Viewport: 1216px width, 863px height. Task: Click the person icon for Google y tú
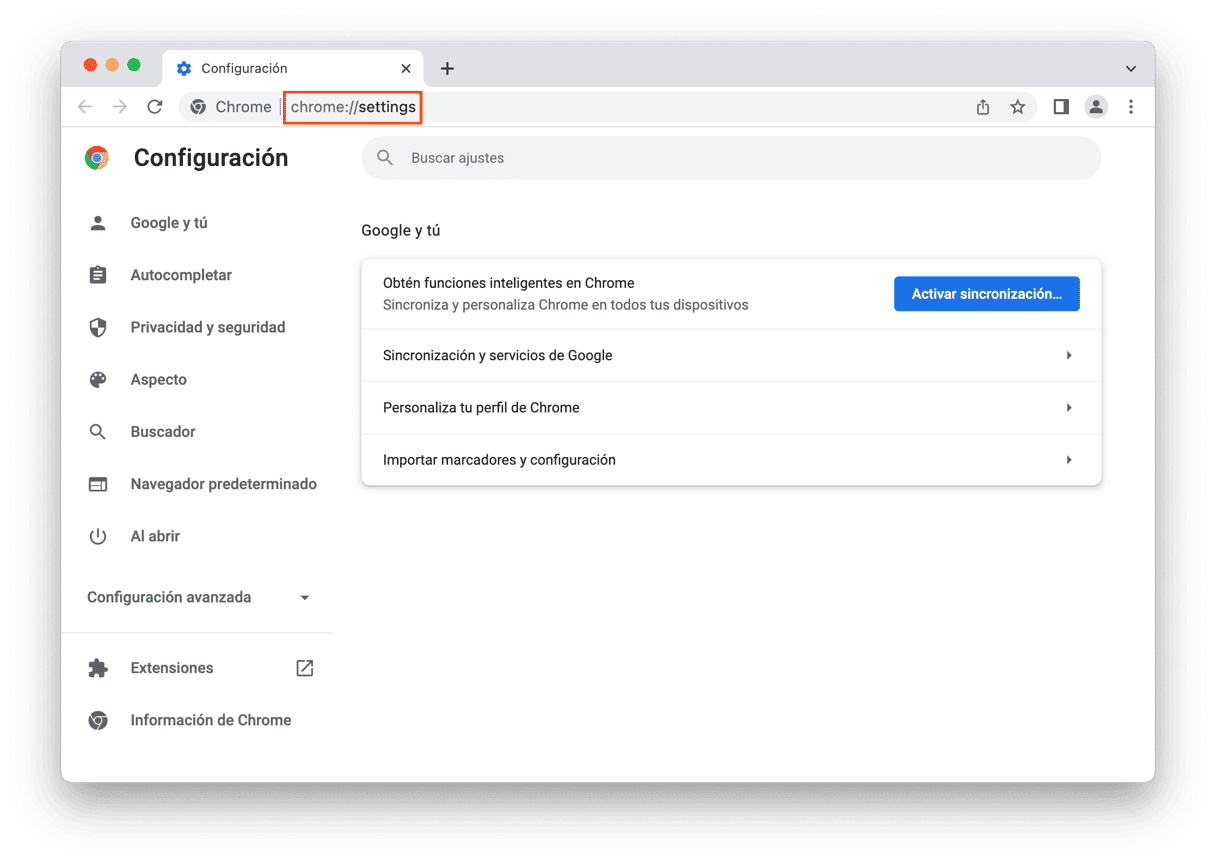coord(98,223)
